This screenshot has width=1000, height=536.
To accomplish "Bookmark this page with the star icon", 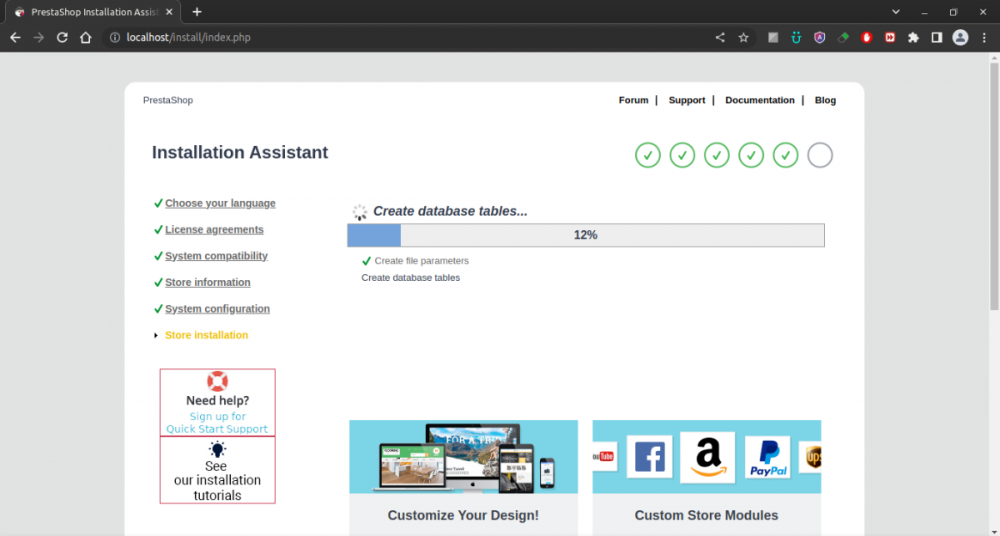I will tap(743, 37).
